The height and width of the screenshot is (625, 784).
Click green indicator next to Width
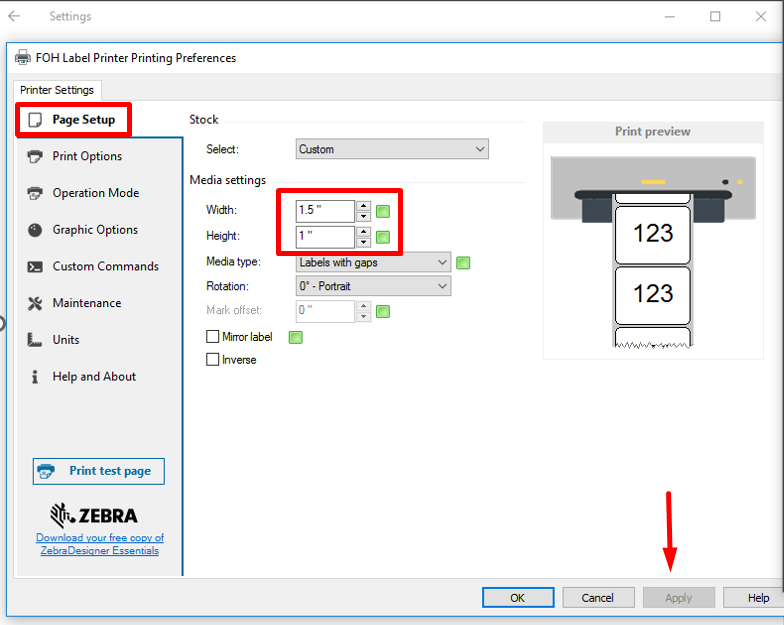[x=383, y=211]
